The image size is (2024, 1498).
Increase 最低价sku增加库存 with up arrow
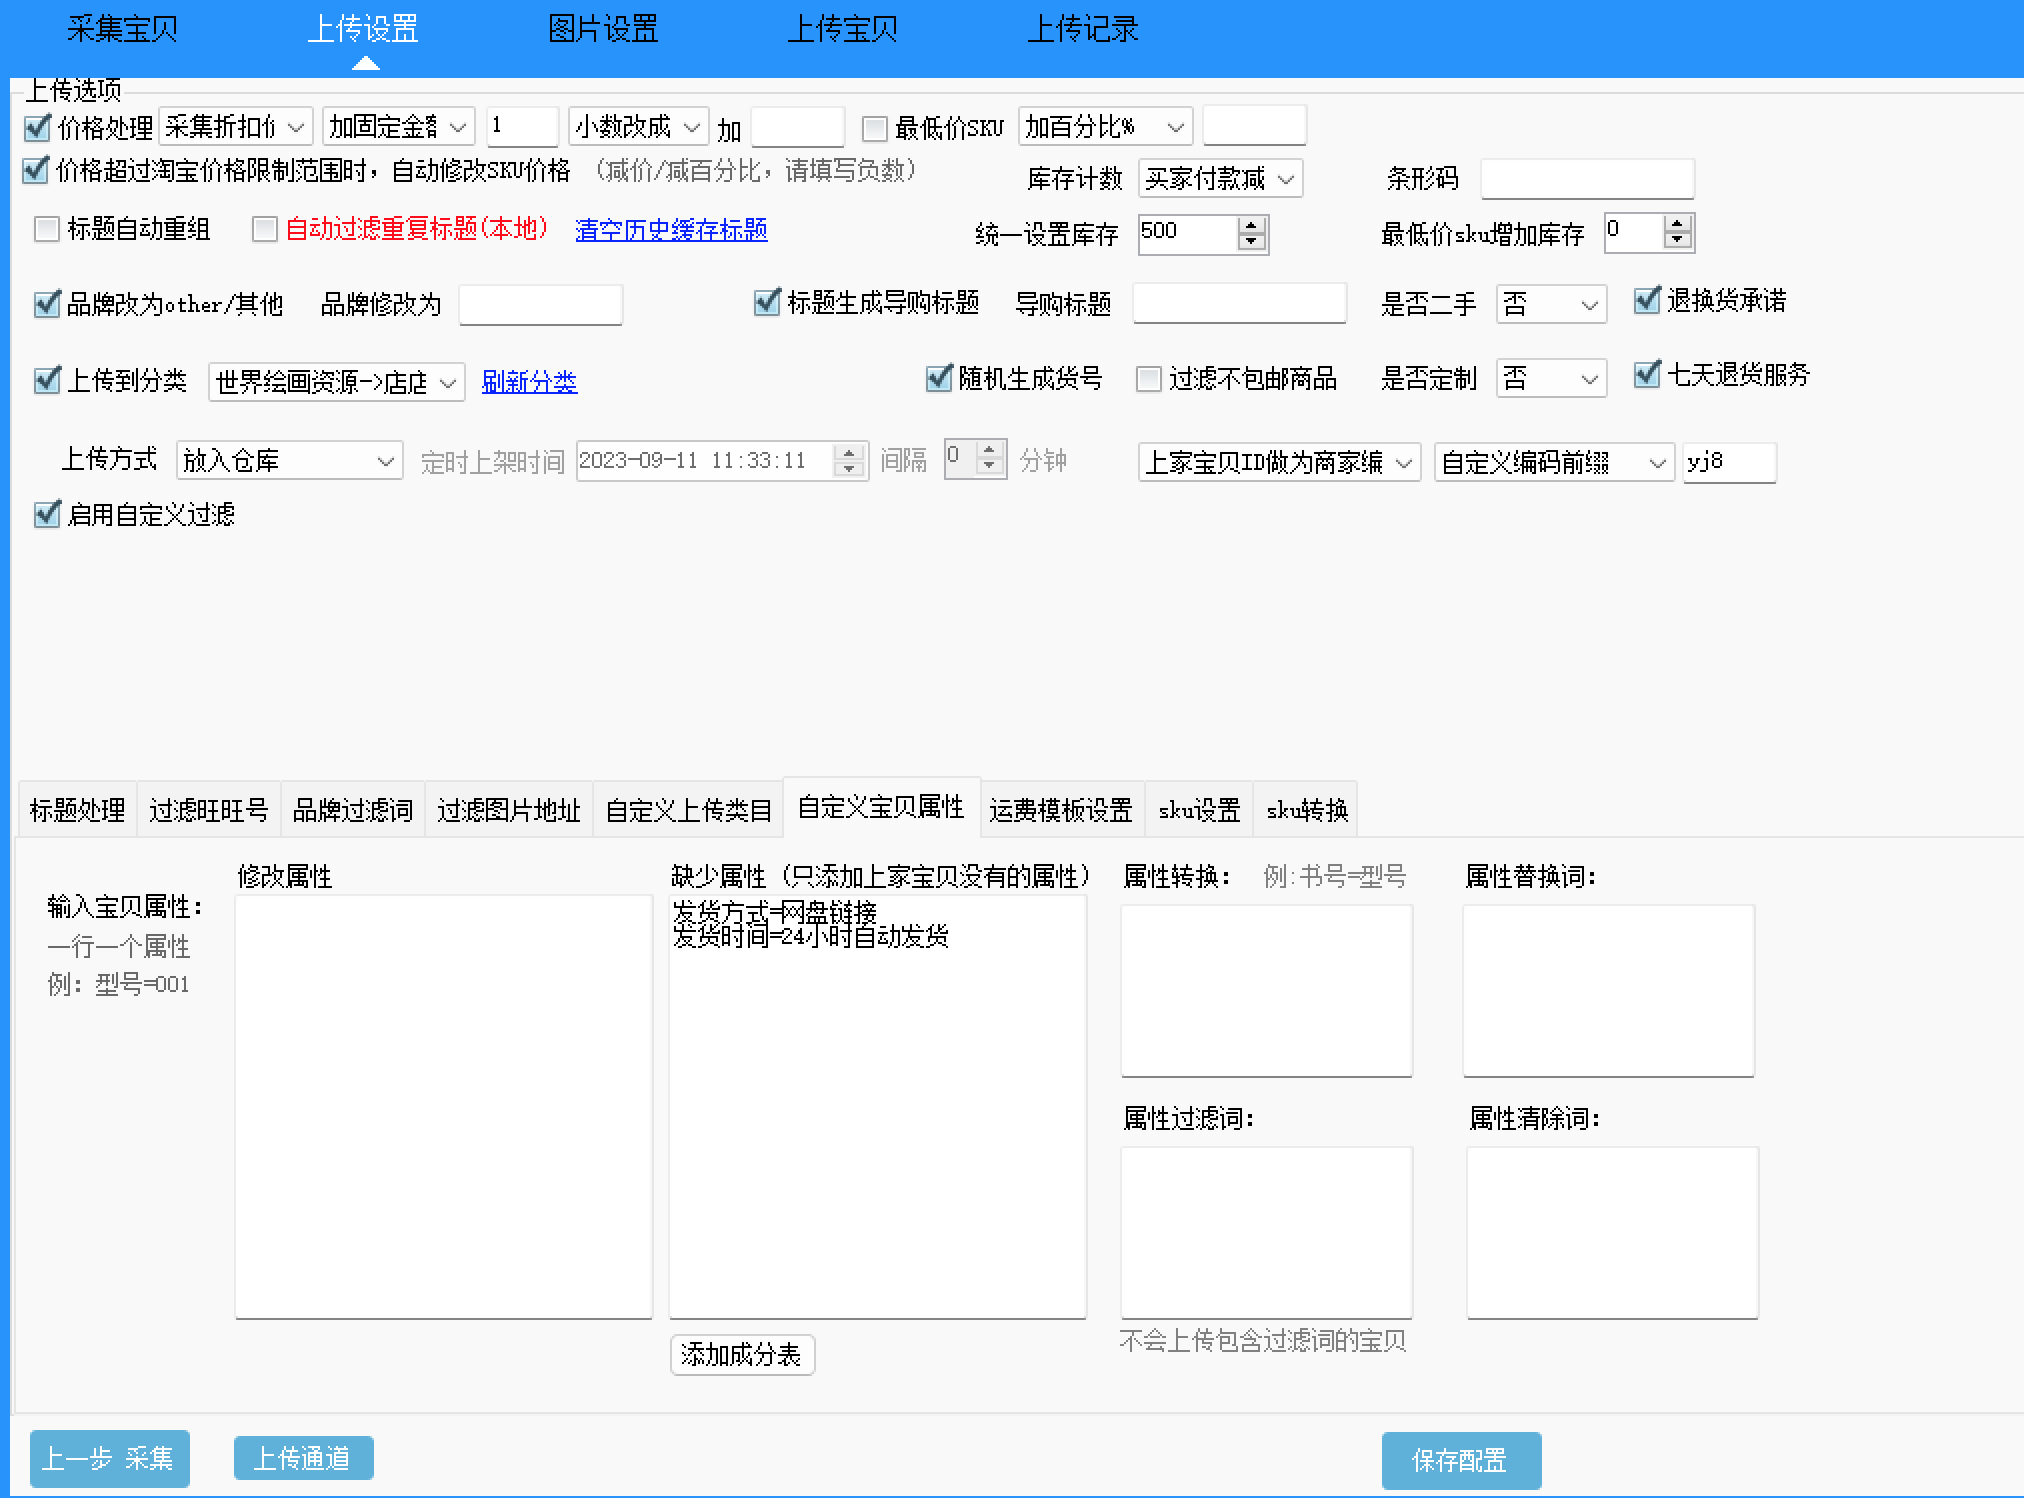coord(1677,225)
